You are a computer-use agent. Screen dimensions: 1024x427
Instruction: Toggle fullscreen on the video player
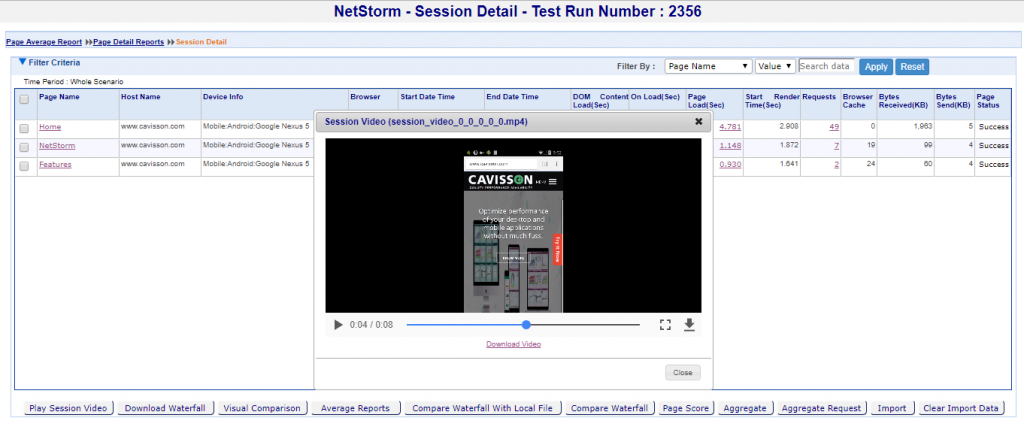[x=665, y=324]
